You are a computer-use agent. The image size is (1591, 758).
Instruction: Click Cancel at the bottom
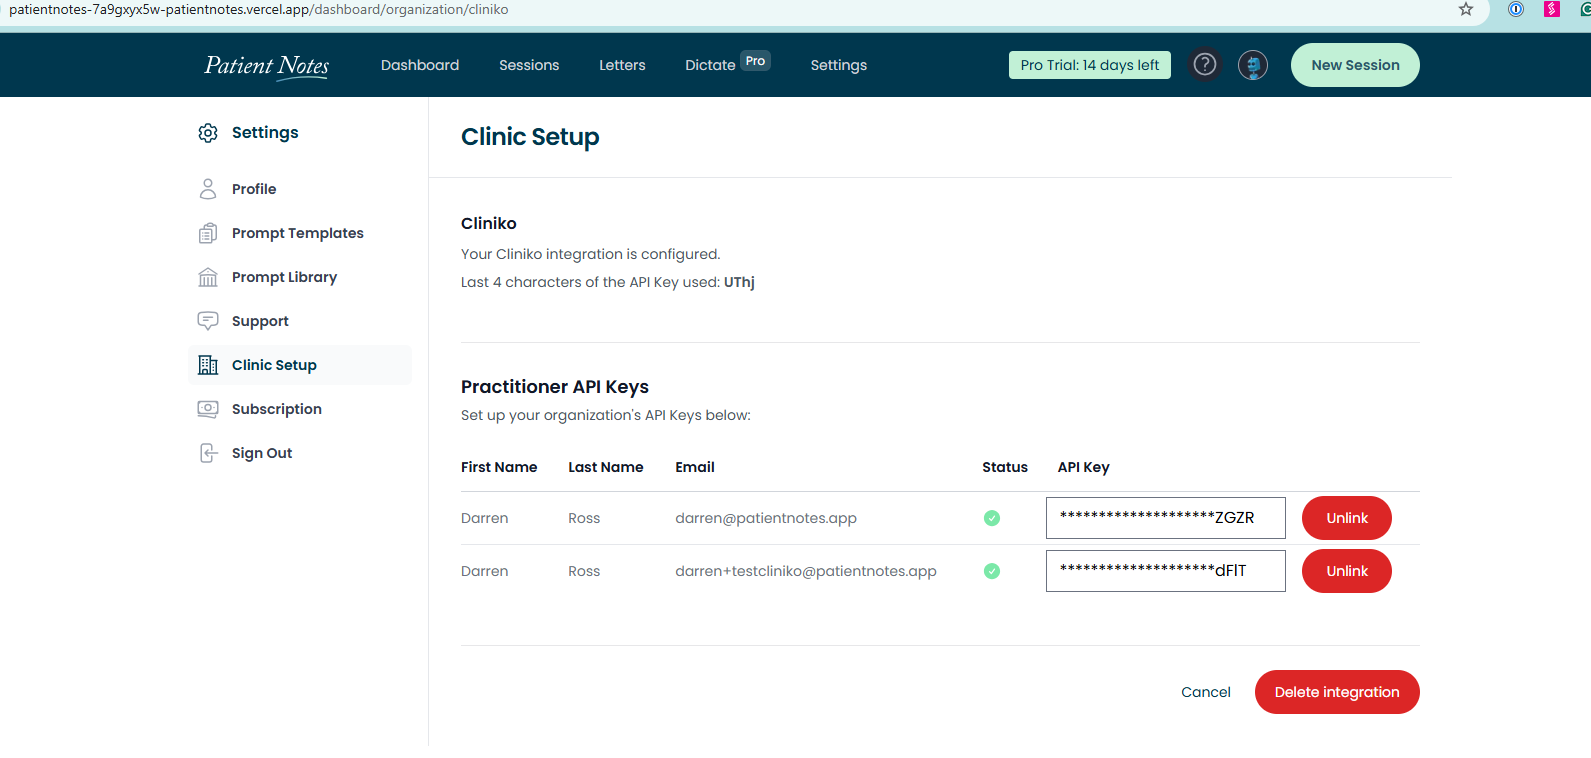pos(1206,692)
